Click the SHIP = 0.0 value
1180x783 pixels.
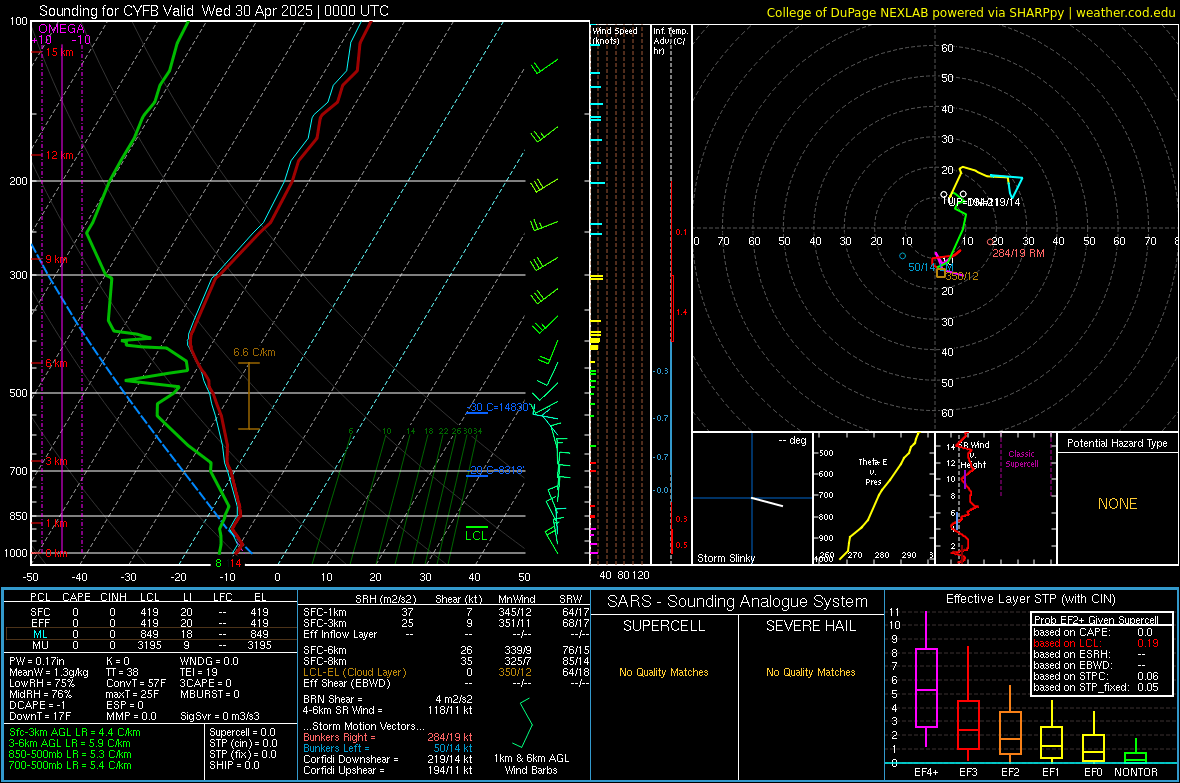234,766
